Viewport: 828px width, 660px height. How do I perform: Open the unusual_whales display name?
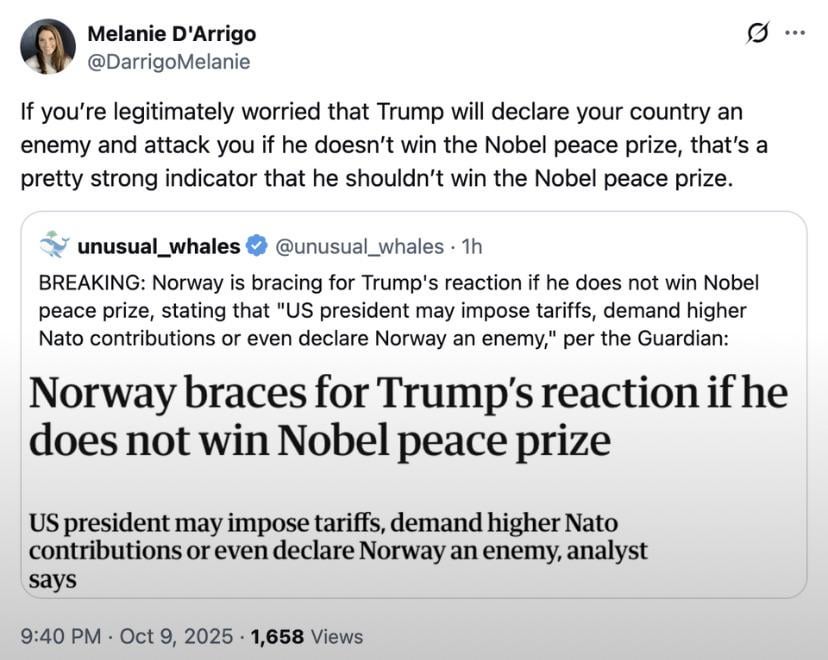pyautogui.click(x=158, y=246)
